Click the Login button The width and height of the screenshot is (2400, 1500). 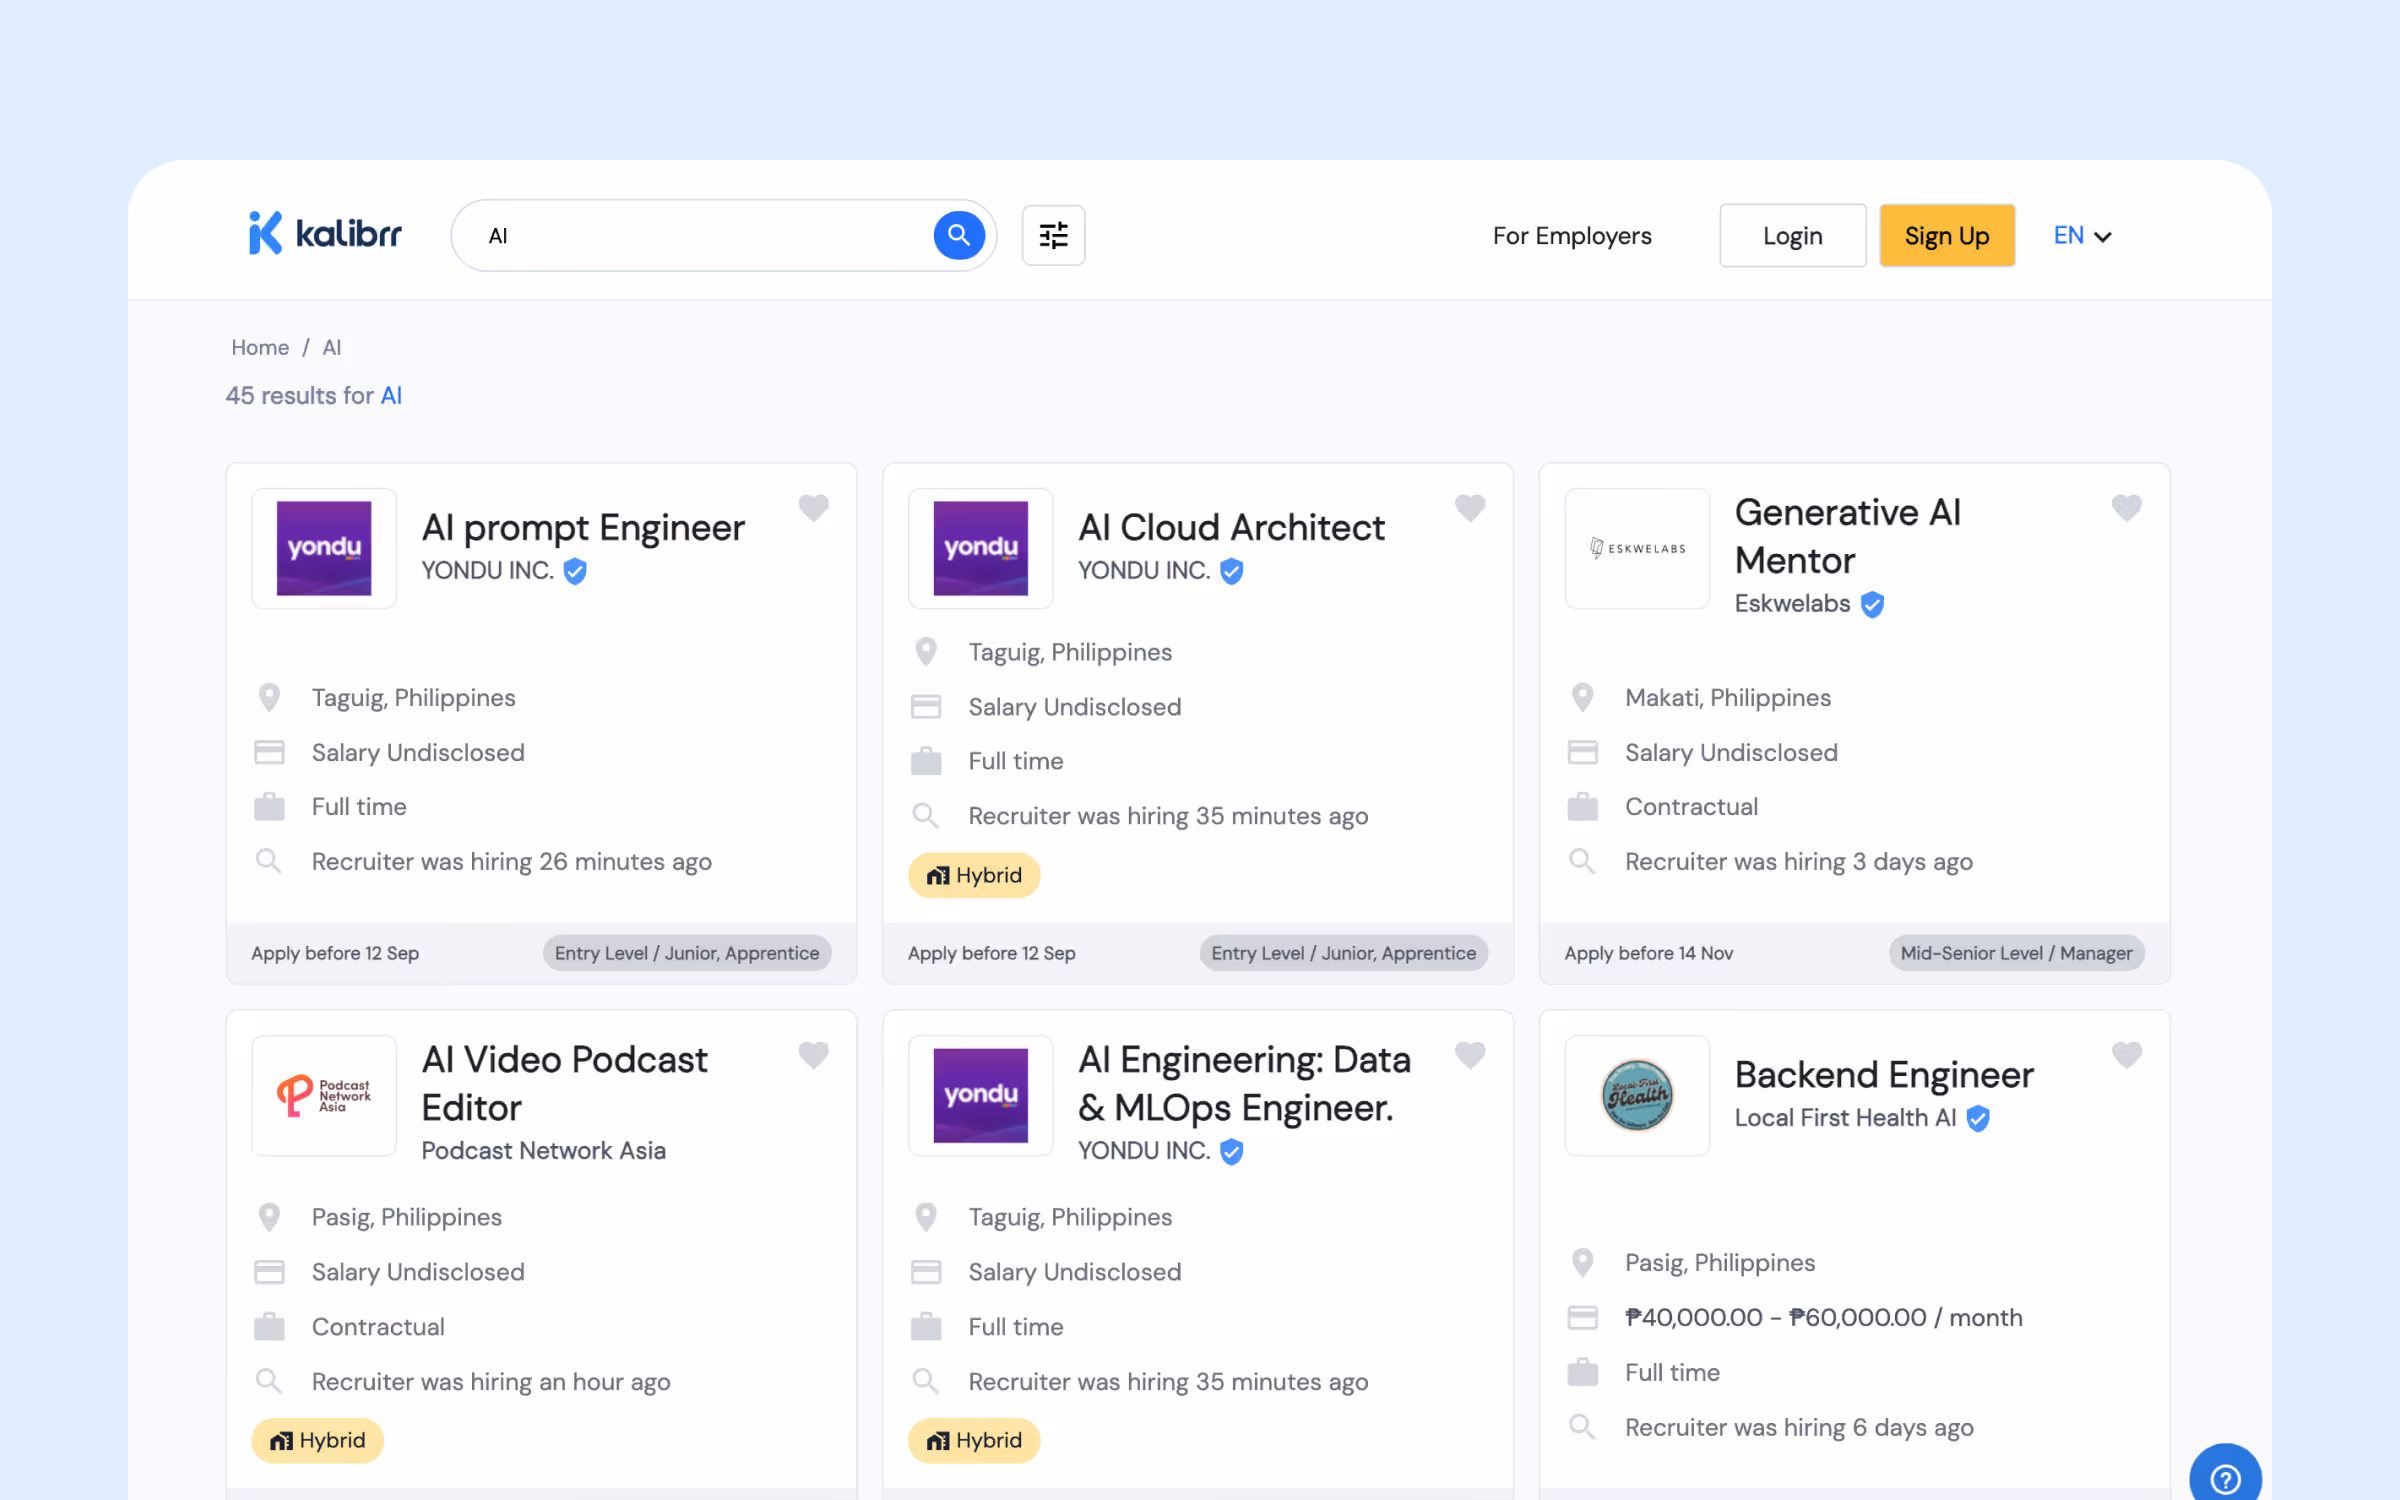coord(1792,235)
